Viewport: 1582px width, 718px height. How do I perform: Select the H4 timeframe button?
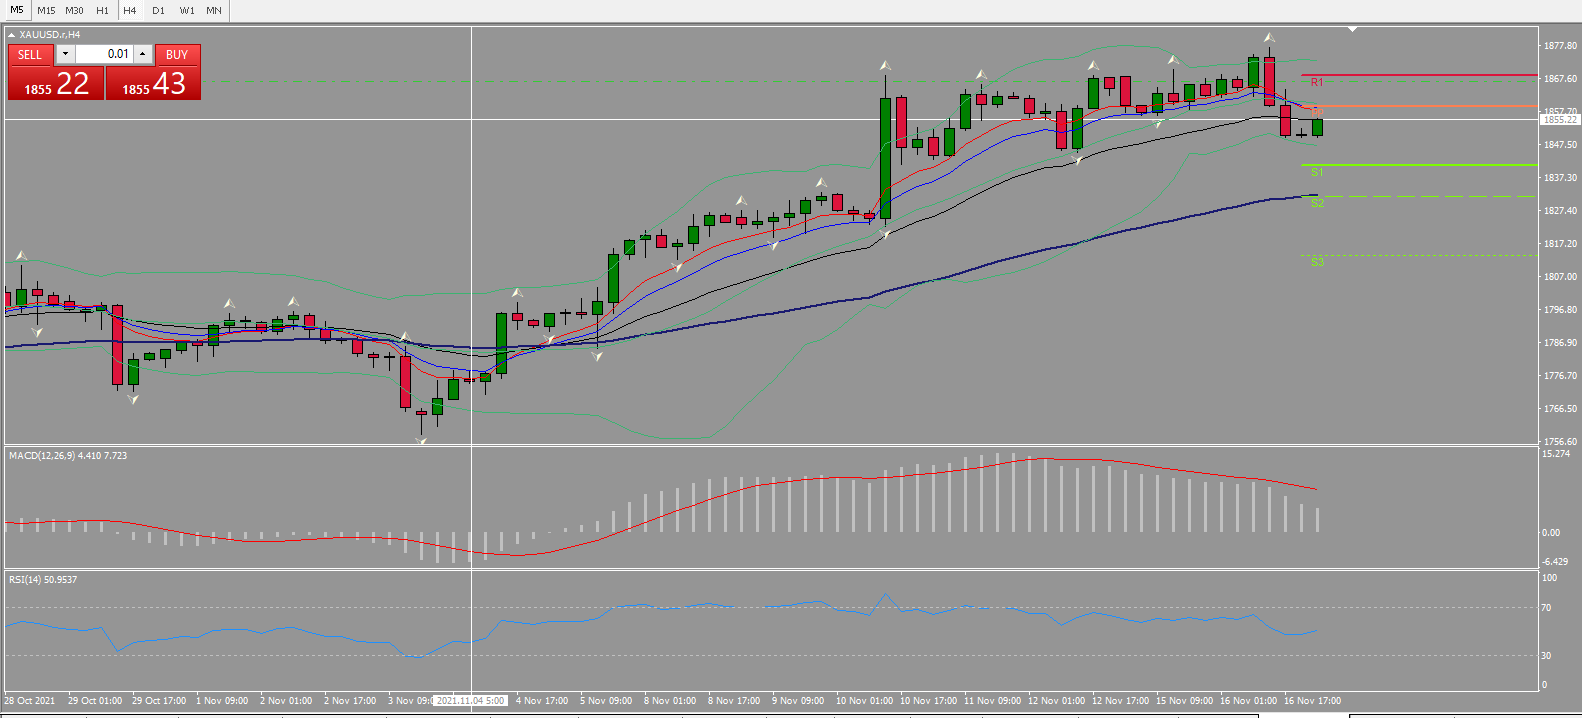point(130,10)
